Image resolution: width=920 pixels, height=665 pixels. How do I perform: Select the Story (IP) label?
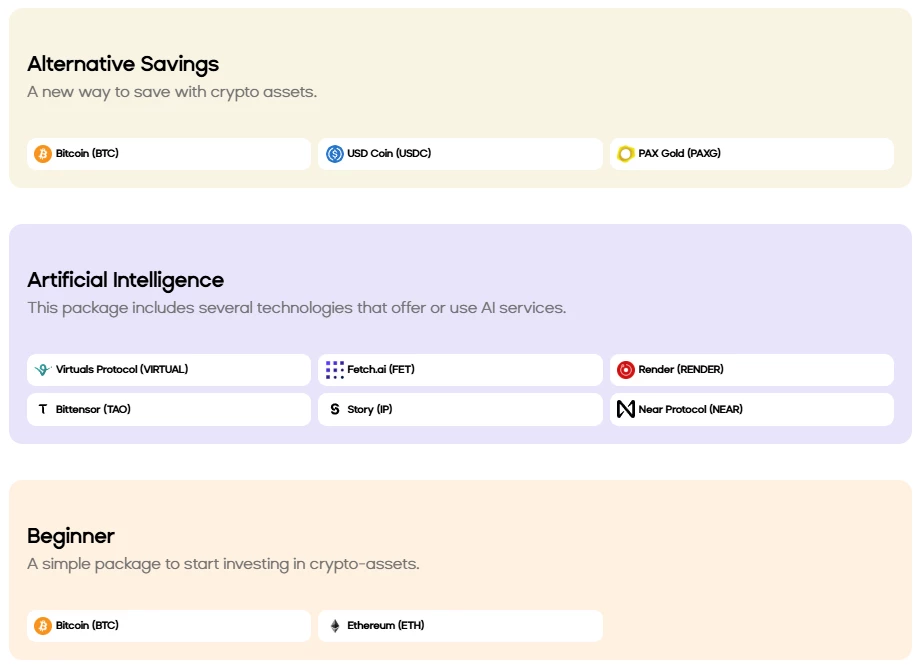click(x=370, y=409)
